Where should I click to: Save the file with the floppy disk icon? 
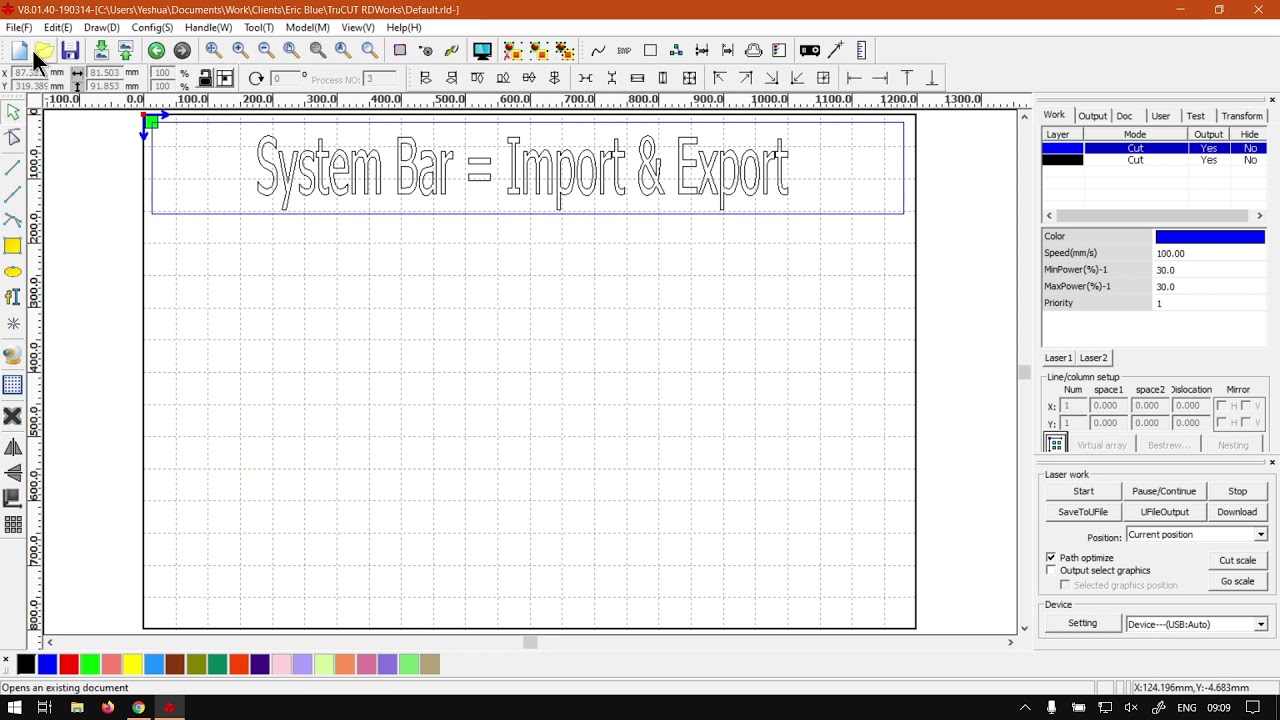[70, 51]
